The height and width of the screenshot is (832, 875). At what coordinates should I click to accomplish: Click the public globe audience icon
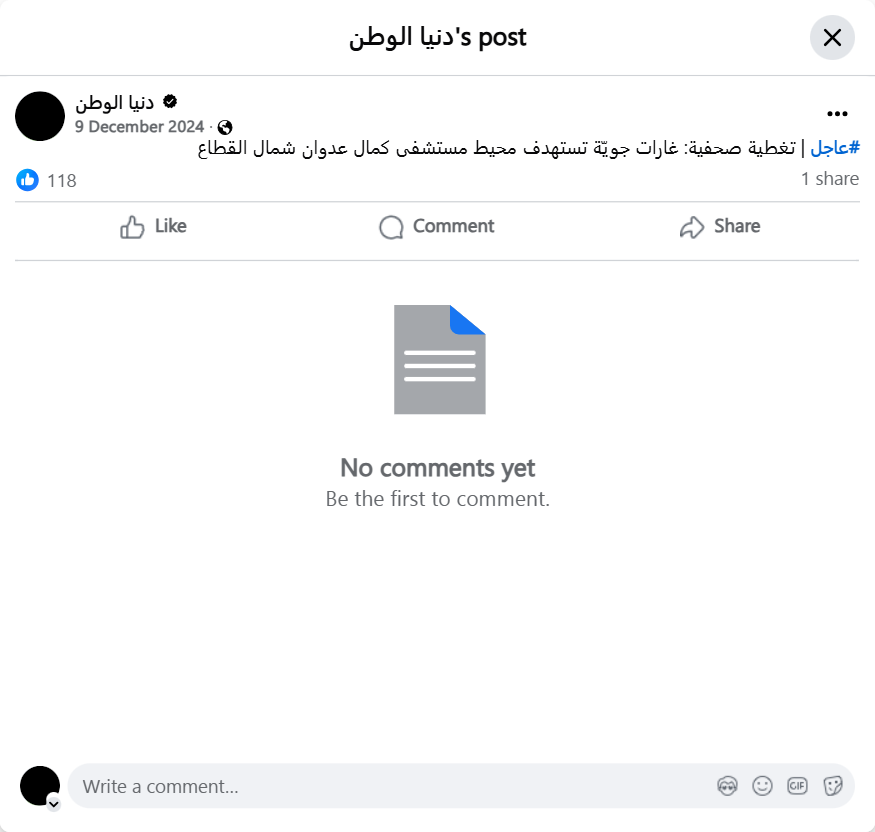(x=225, y=128)
